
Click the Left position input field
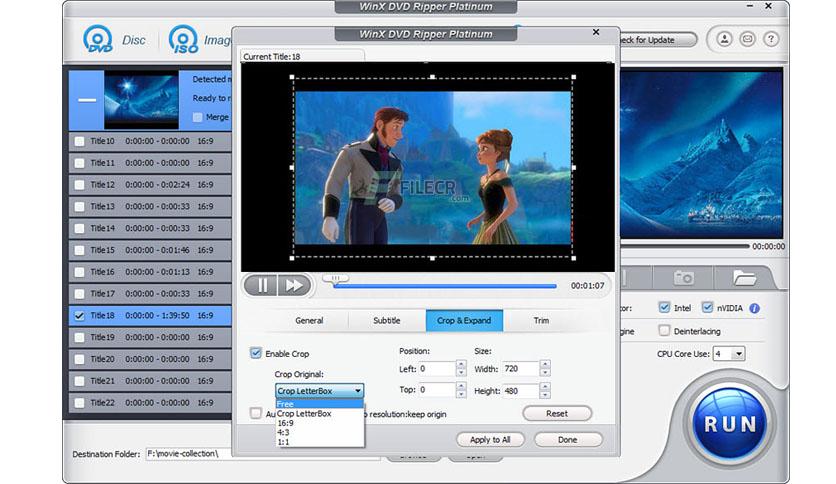coord(437,368)
